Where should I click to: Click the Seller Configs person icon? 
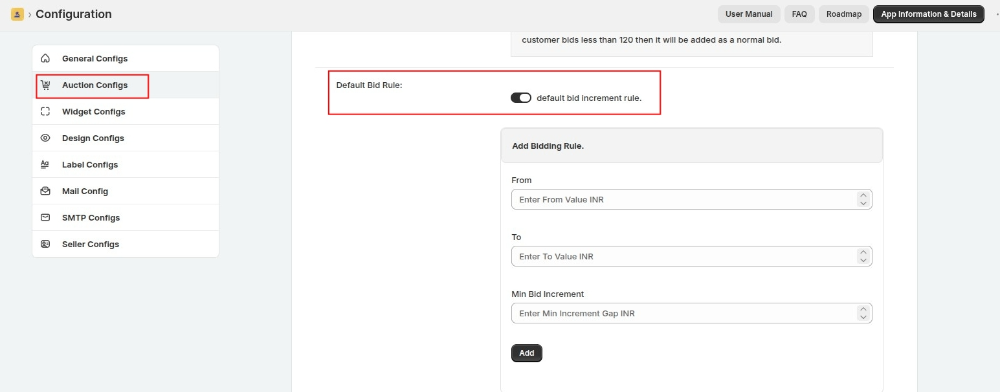(45, 244)
